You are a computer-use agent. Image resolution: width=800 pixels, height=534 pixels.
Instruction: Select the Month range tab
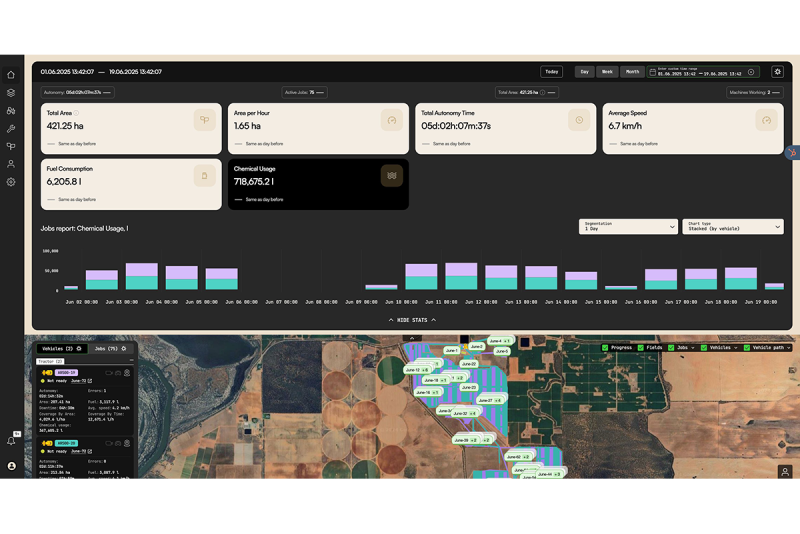[632, 72]
